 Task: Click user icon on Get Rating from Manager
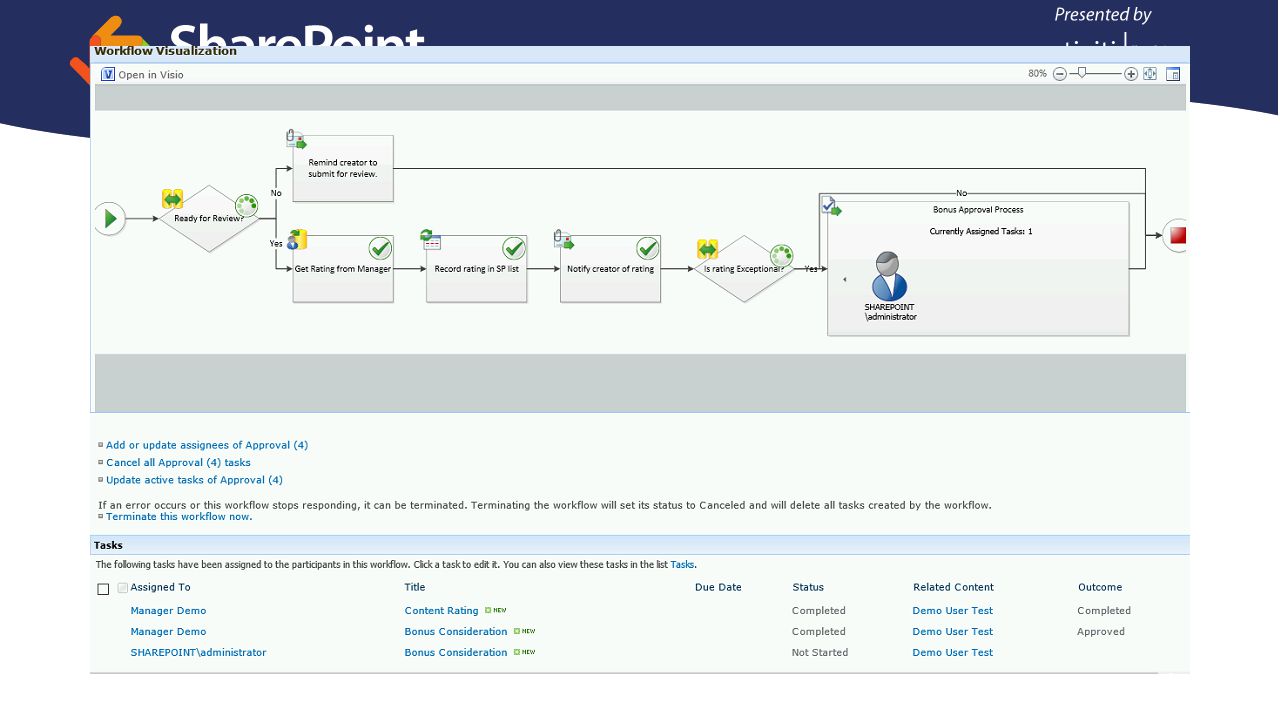(296, 240)
